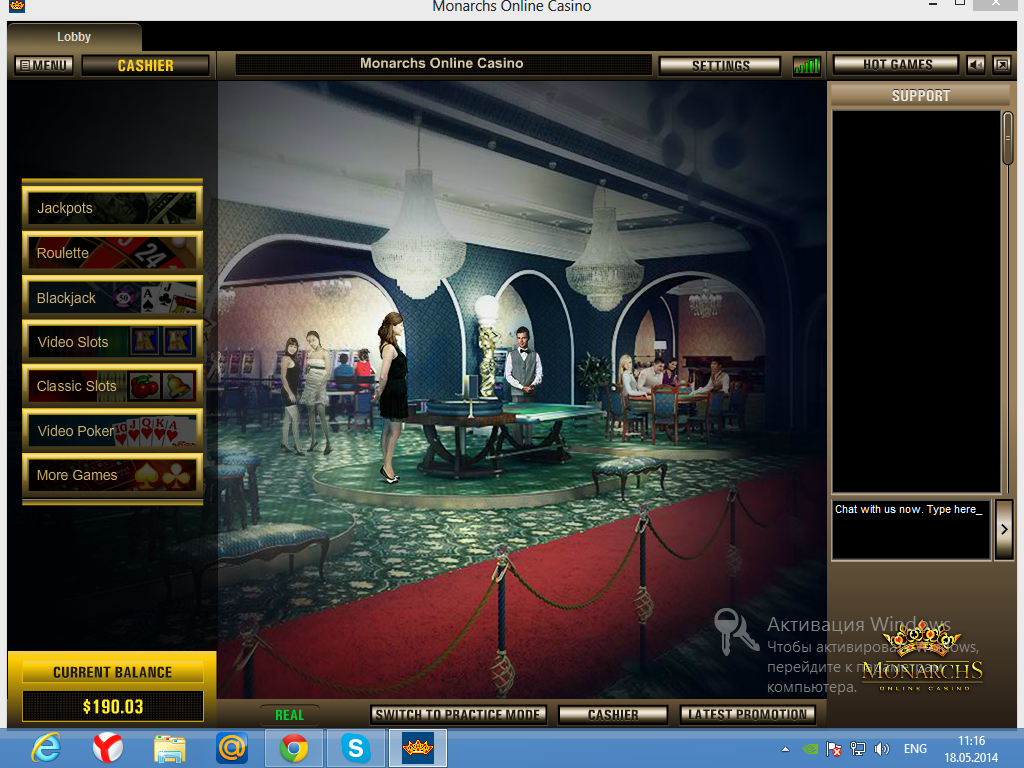Screen dimensions: 1024x768
Task: Open the Mail.ru agent taskbar icon
Action: click(x=232, y=748)
